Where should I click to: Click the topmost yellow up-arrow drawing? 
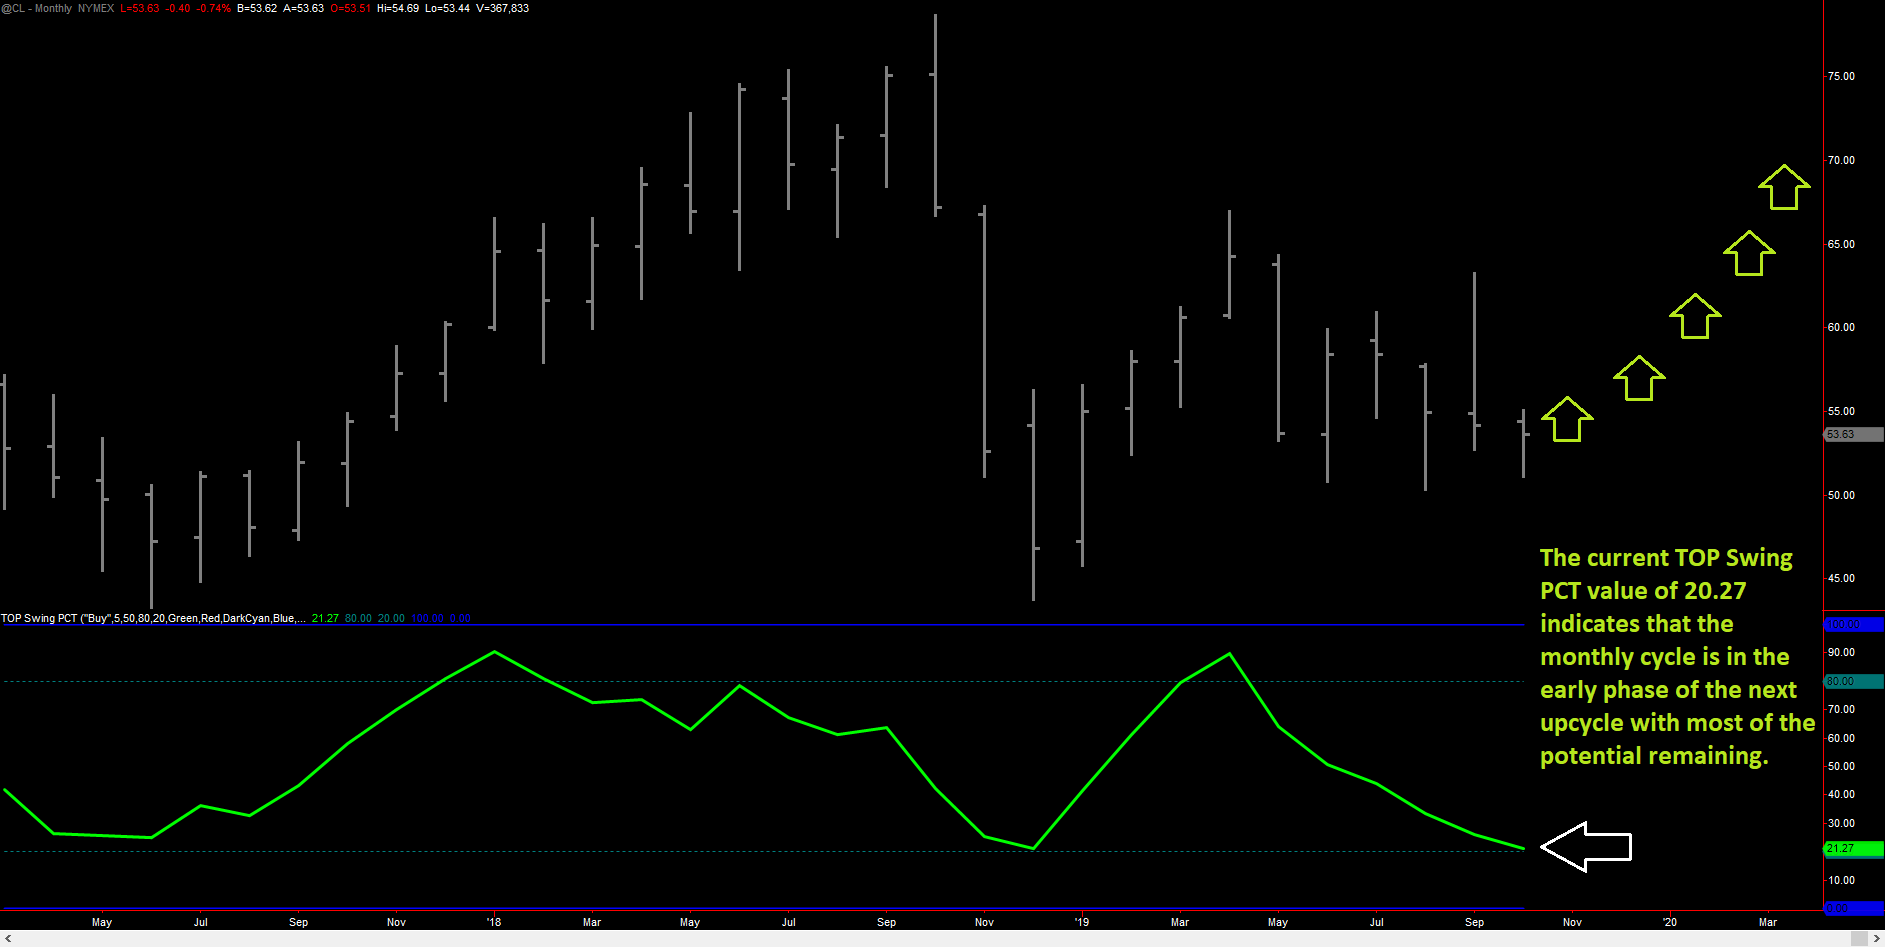1784,188
